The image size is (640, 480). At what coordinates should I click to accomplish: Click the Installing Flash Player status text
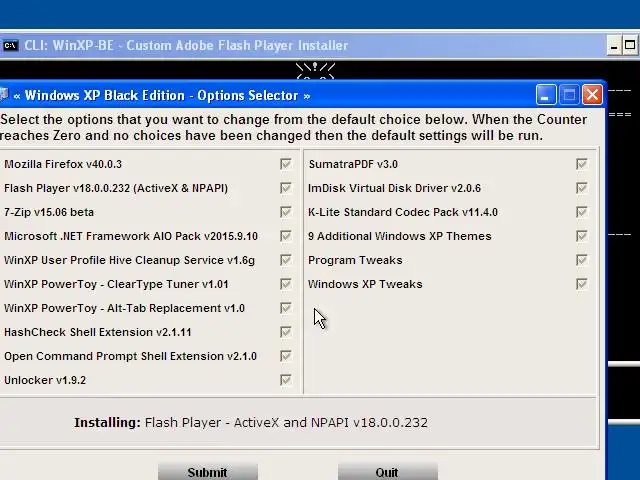(251, 422)
